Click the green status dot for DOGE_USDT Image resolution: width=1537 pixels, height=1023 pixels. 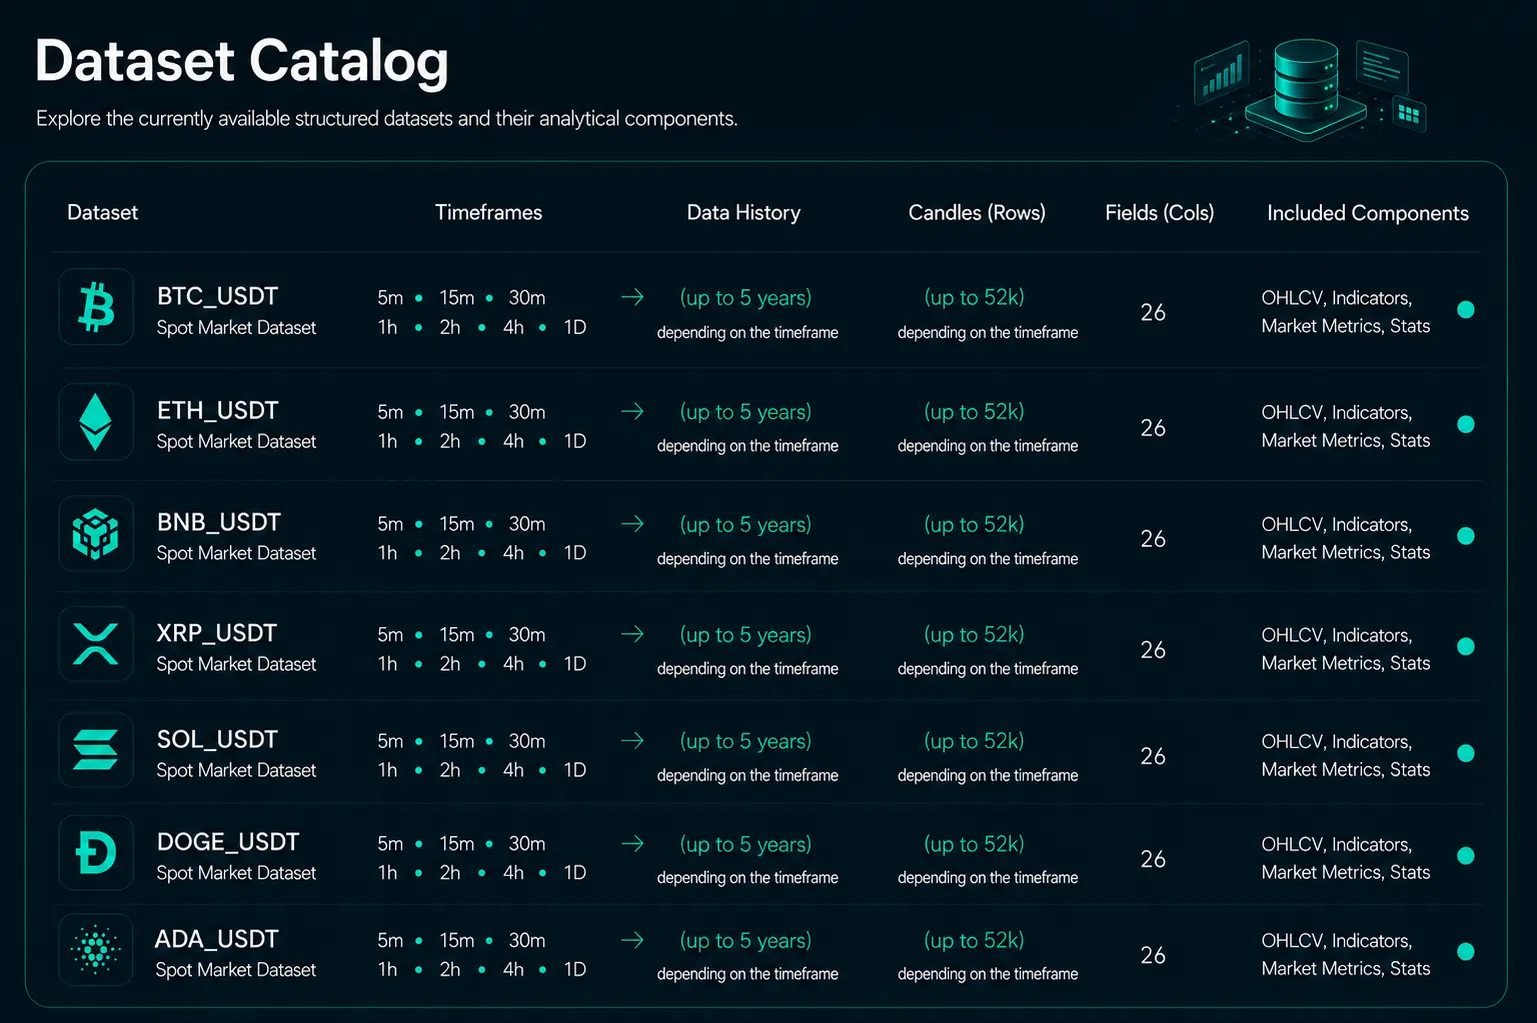pos(1466,856)
